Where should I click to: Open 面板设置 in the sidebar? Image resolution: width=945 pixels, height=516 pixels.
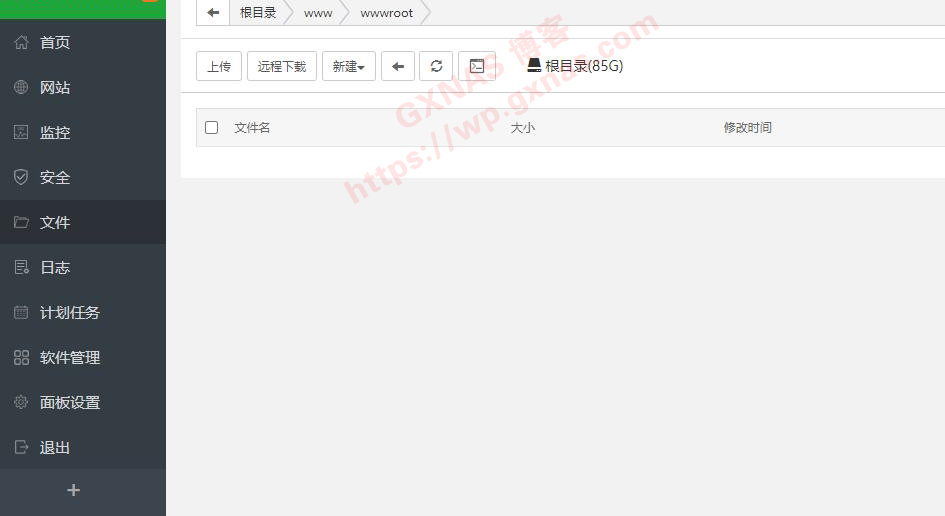[69, 402]
